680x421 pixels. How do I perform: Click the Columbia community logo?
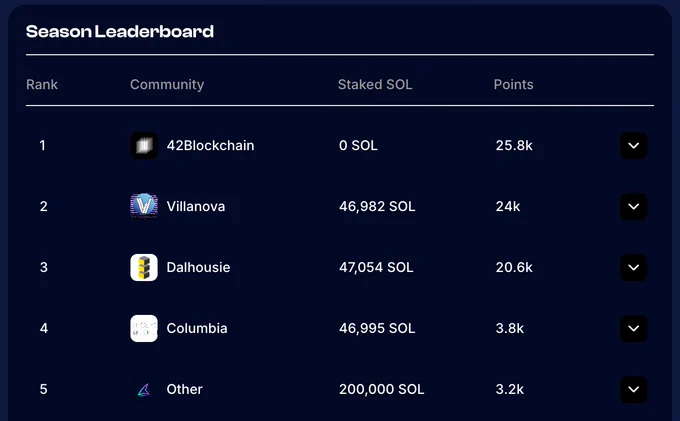click(x=144, y=328)
